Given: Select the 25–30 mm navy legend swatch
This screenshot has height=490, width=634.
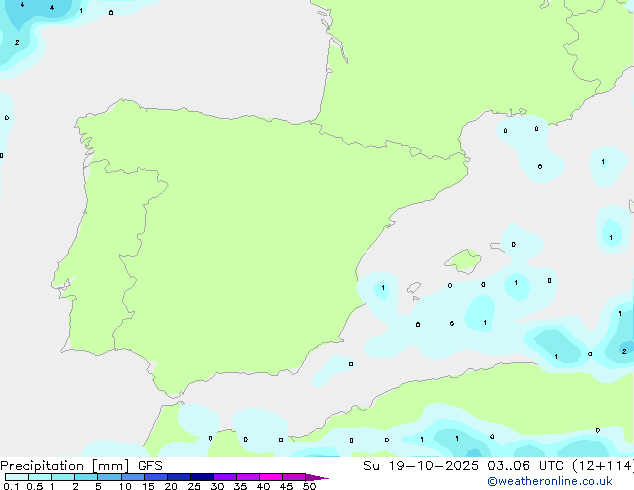Looking at the screenshot, I should pyautogui.click(x=202, y=477).
